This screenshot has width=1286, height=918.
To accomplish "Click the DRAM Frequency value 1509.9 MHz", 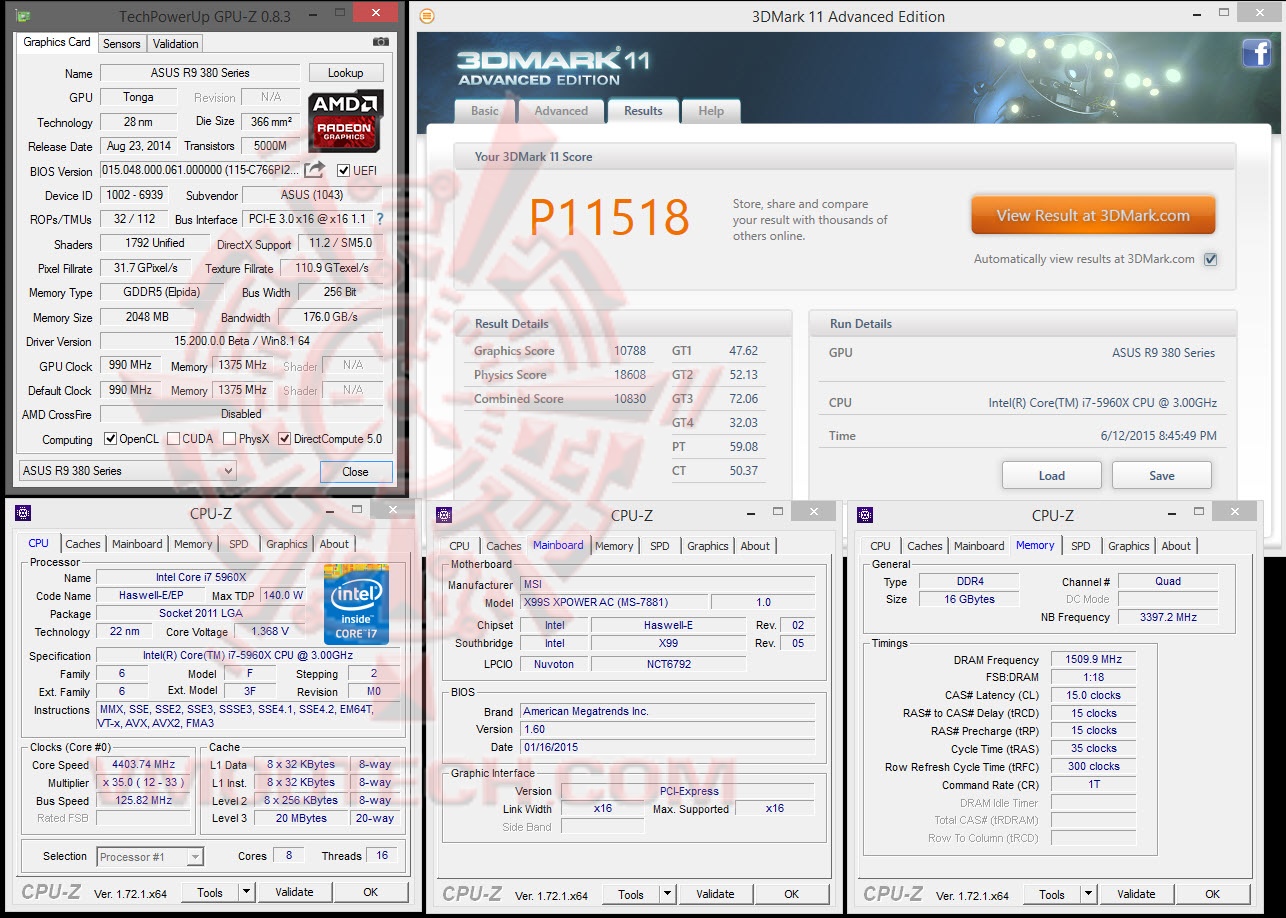I will (x=1092, y=660).
